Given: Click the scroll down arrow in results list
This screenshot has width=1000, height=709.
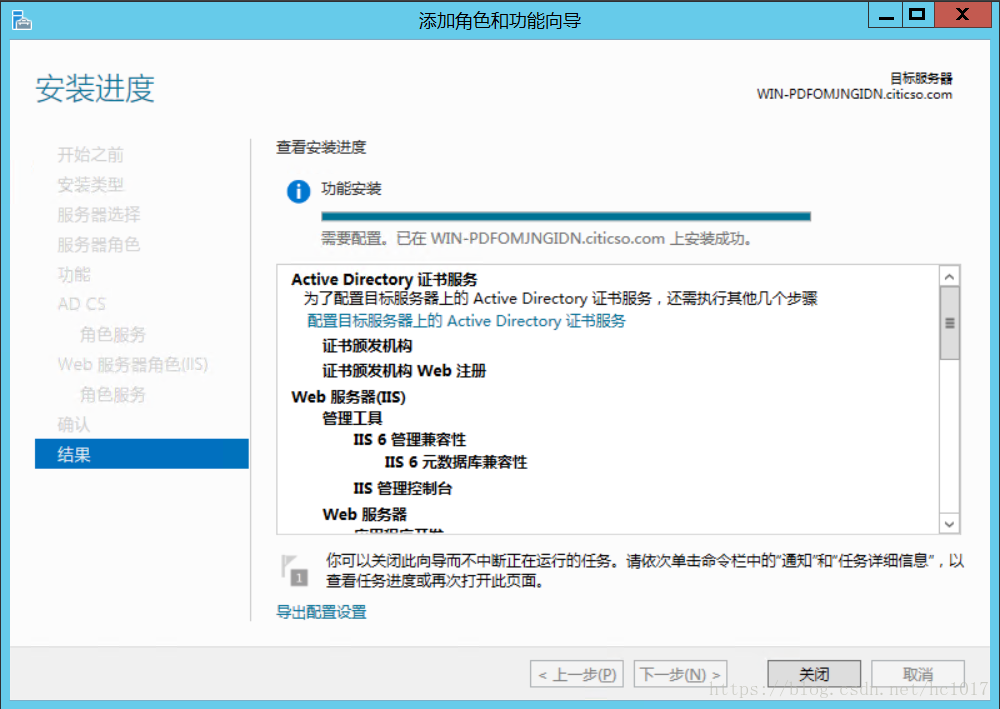Looking at the screenshot, I should point(949,524).
